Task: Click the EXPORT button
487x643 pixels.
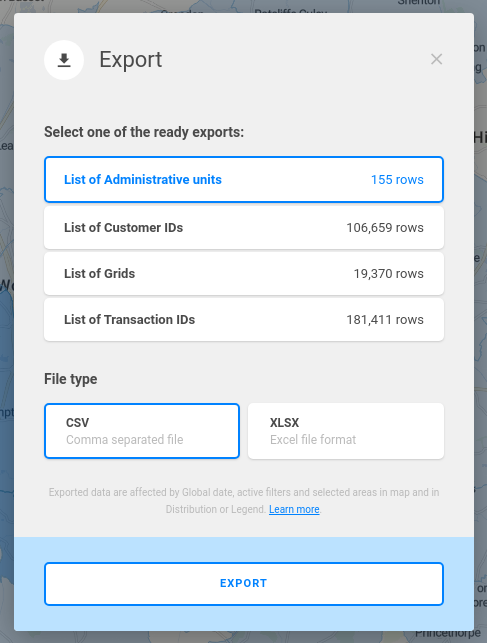Action: click(x=244, y=584)
